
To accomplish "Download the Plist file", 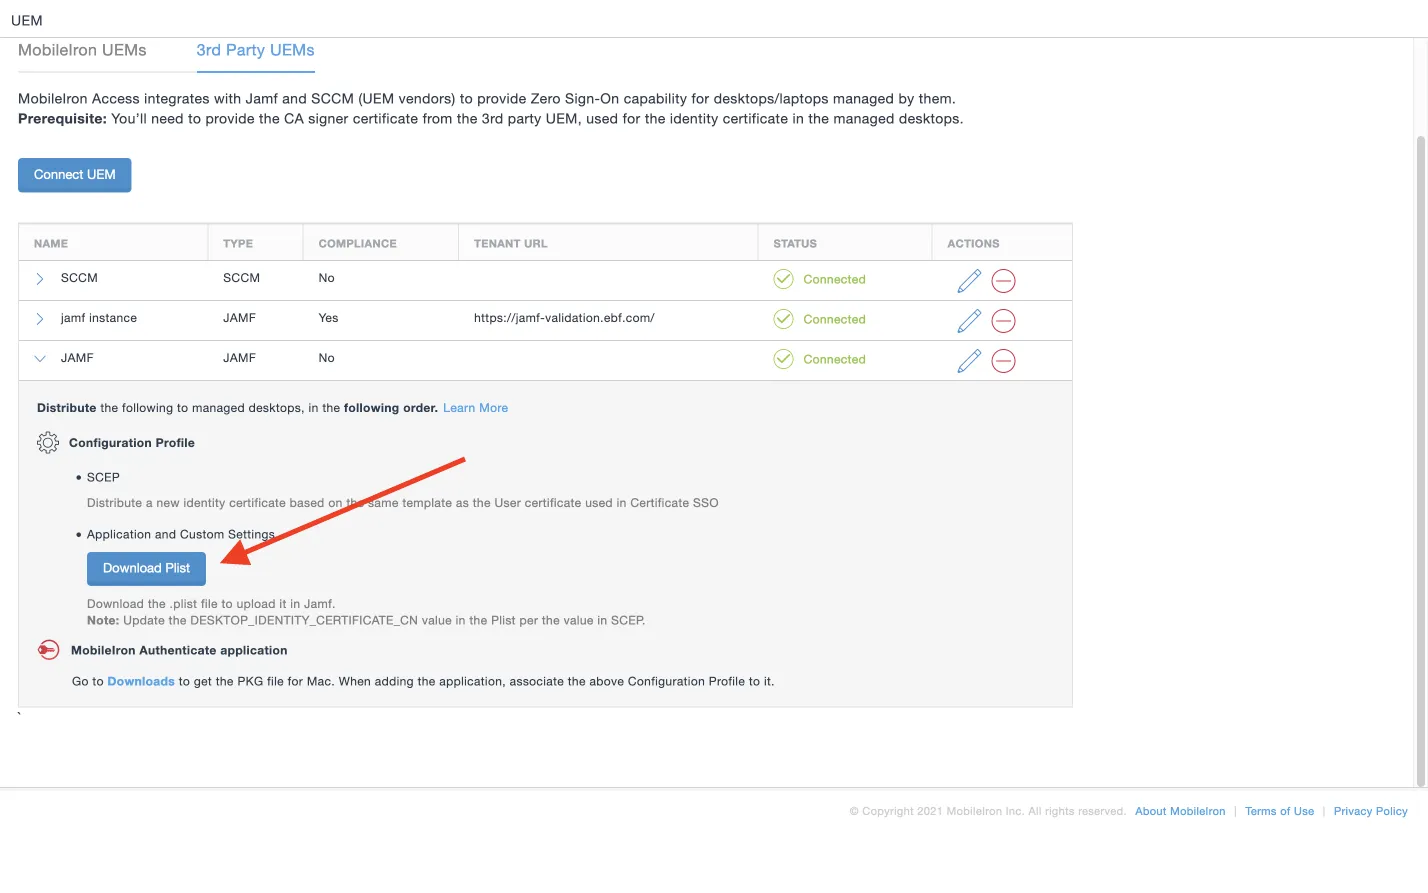I will click(x=146, y=569).
